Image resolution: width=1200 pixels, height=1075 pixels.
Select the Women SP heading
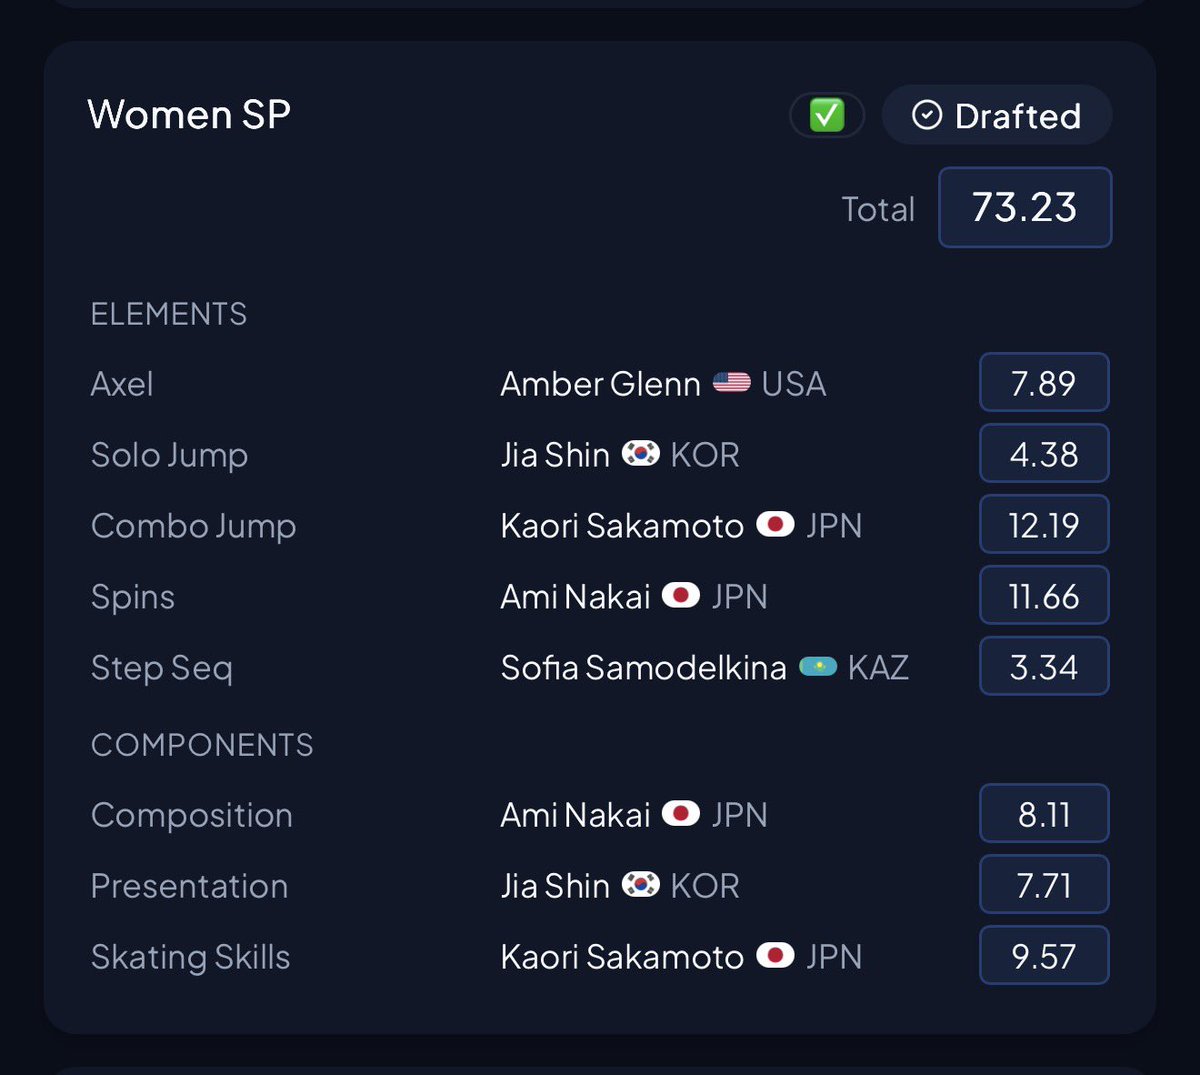coord(189,114)
